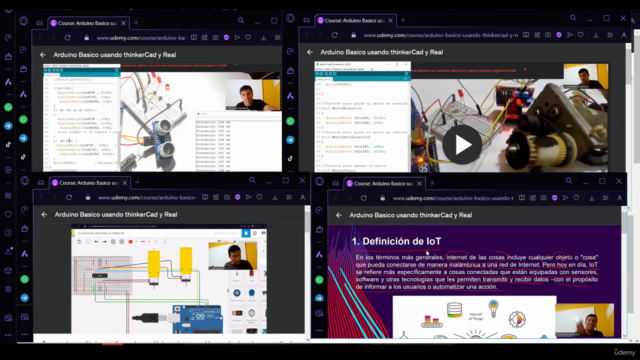Open Telegram in the outermost left sidebar
This screenshot has width=640, height=360.
pos(8,126)
